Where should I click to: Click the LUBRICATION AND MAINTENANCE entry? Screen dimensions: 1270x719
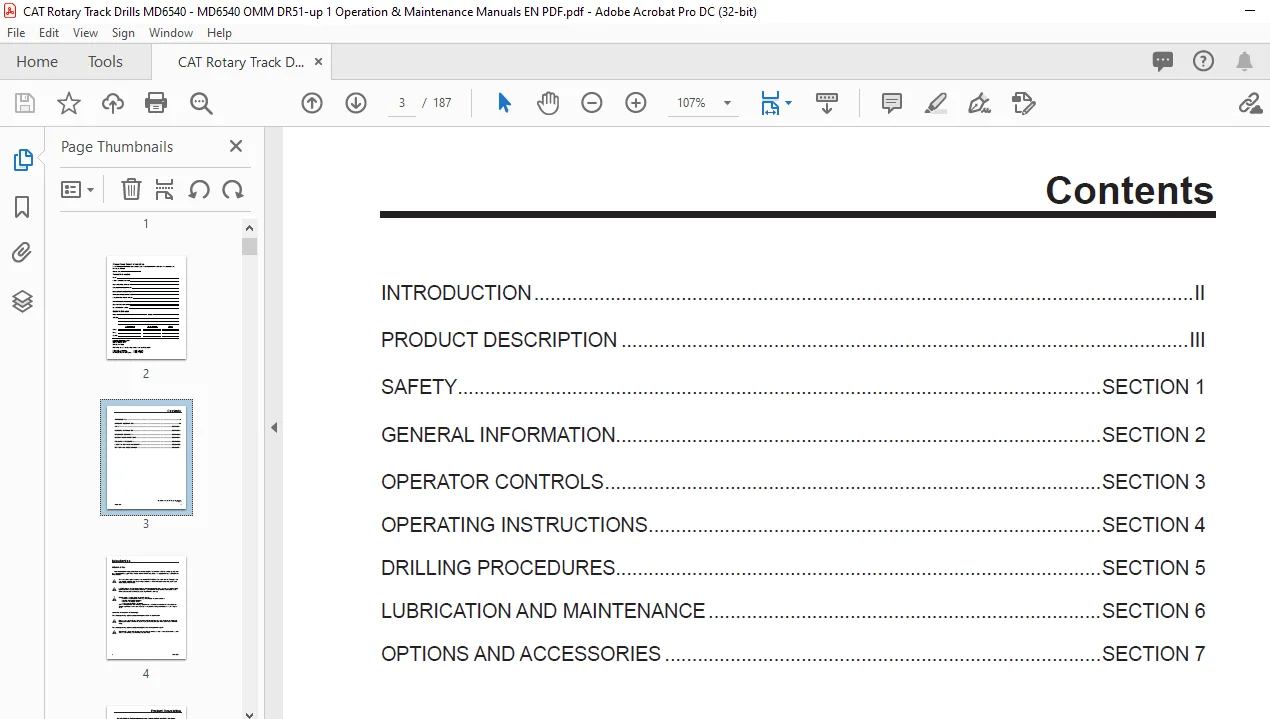[x=793, y=611]
